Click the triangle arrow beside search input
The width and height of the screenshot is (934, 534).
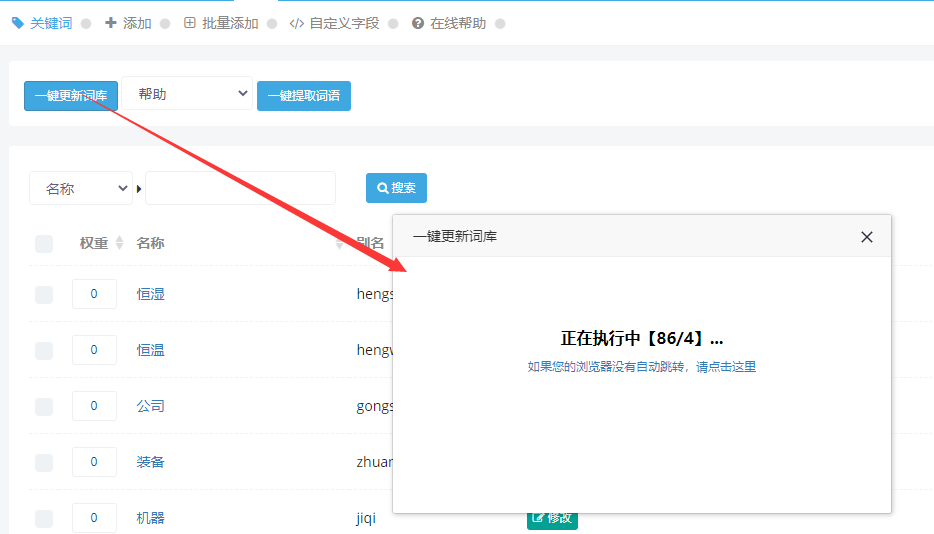tap(139, 189)
